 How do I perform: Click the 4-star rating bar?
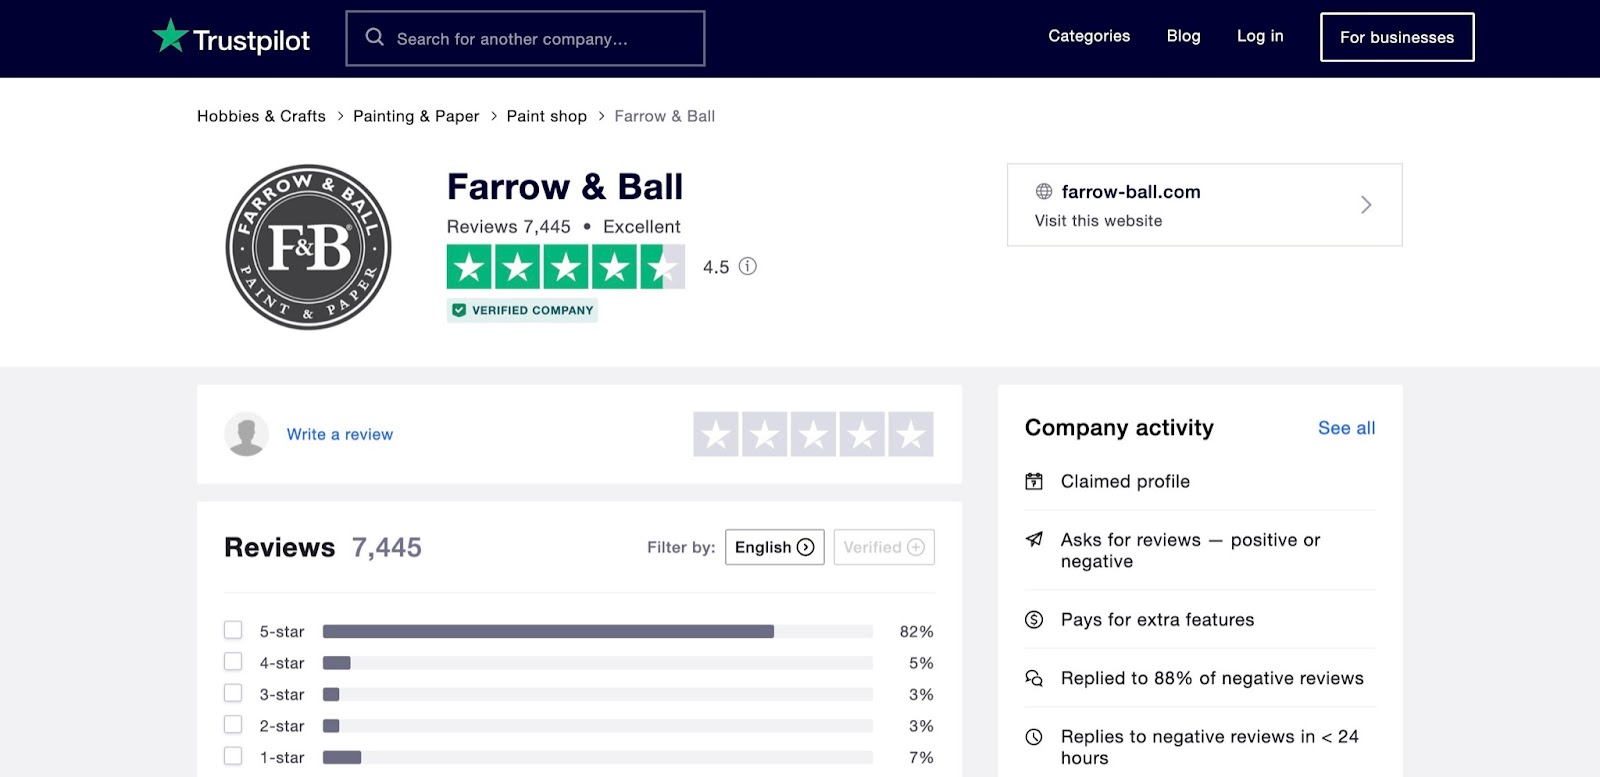[598, 663]
